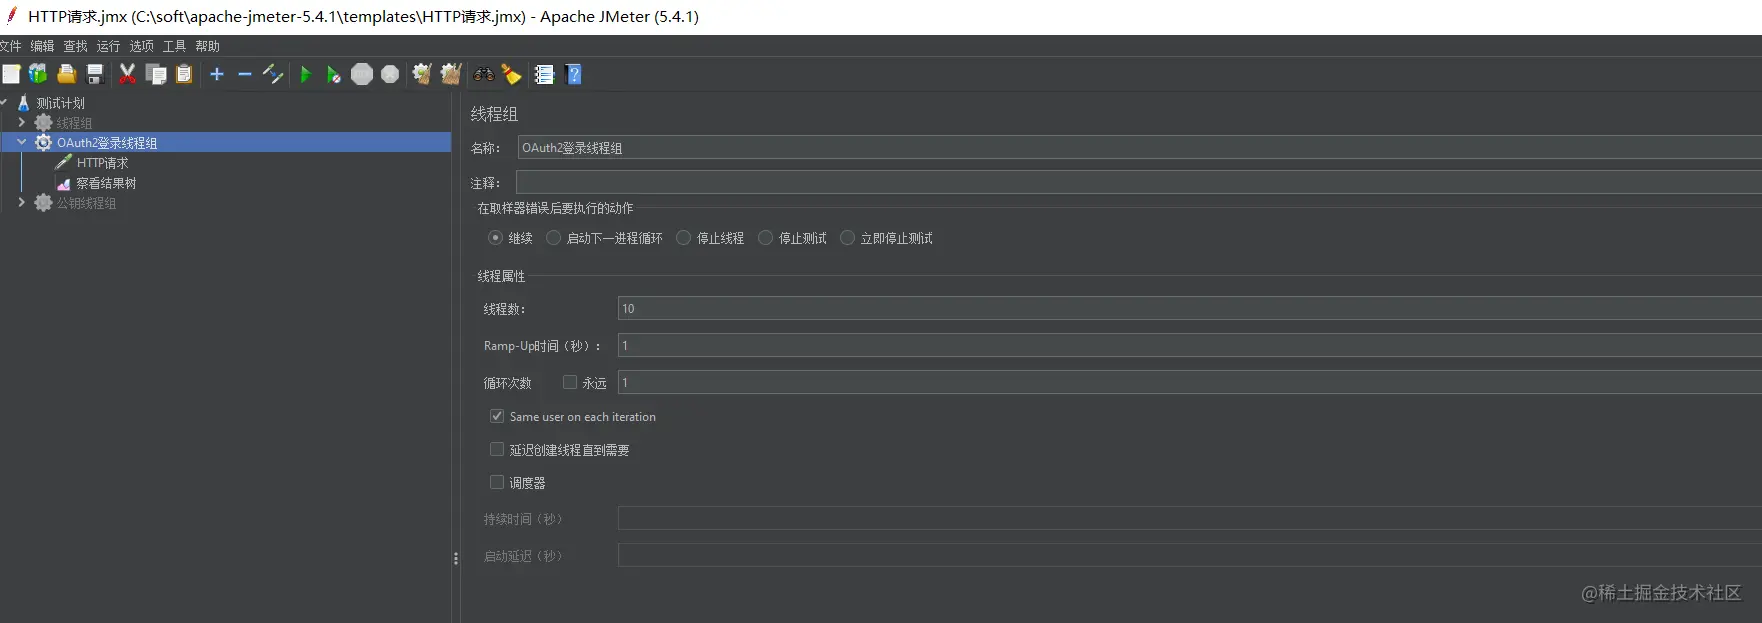Start the test with the green play icon
1762x623 pixels.
[306, 74]
